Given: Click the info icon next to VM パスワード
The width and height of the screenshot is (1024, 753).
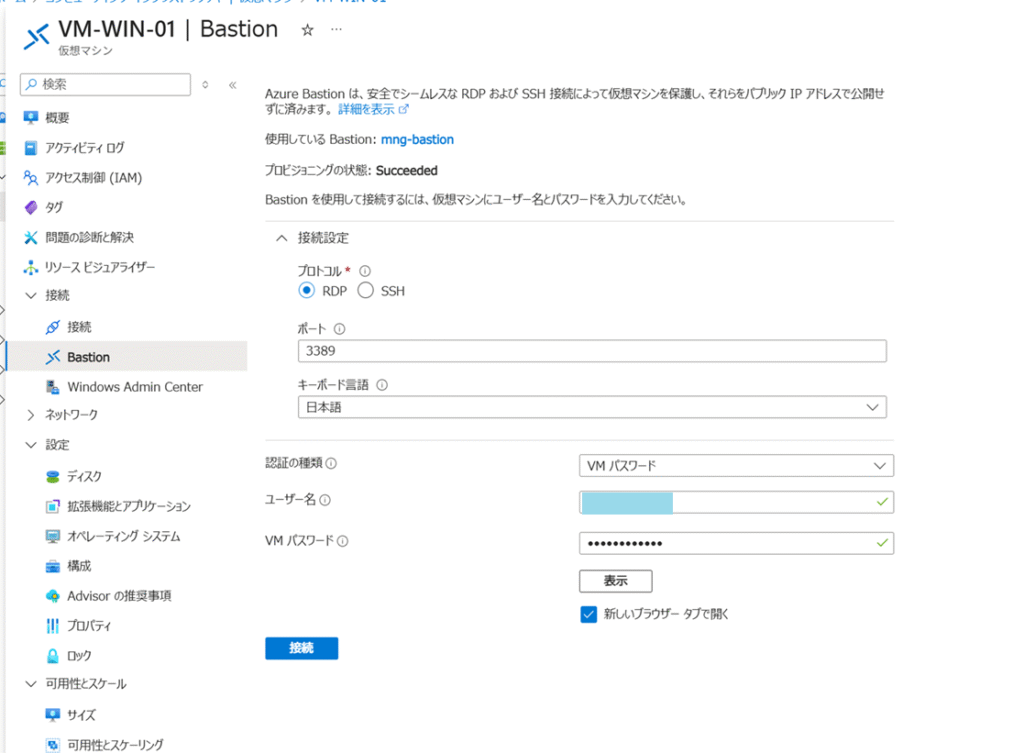Looking at the screenshot, I should click(343, 541).
